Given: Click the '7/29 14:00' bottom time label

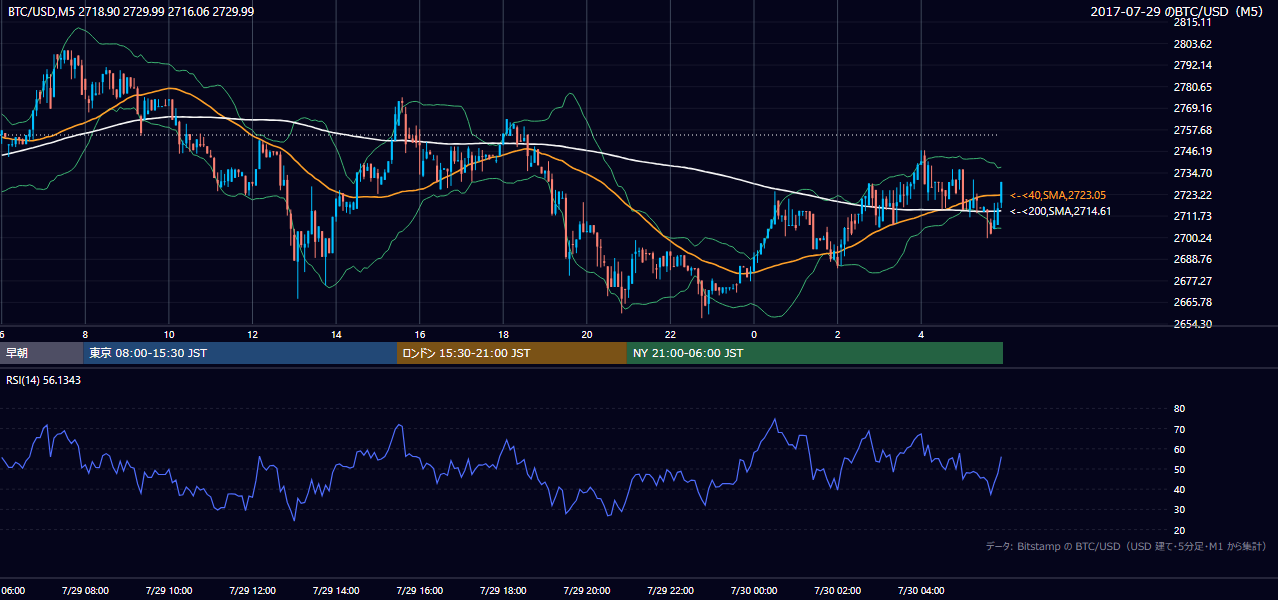Looking at the screenshot, I should [335, 591].
